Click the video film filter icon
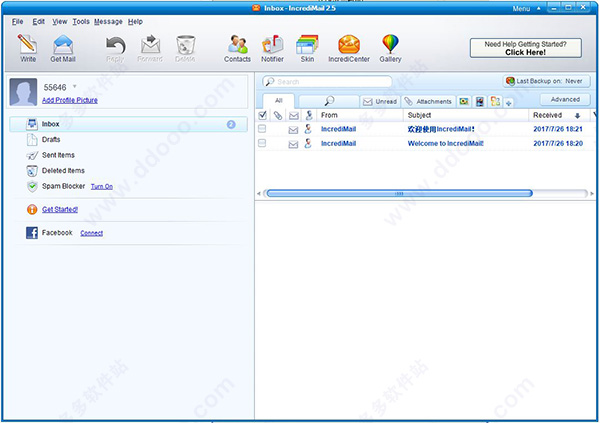Viewport: 600px width, 423px height. point(480,101)
